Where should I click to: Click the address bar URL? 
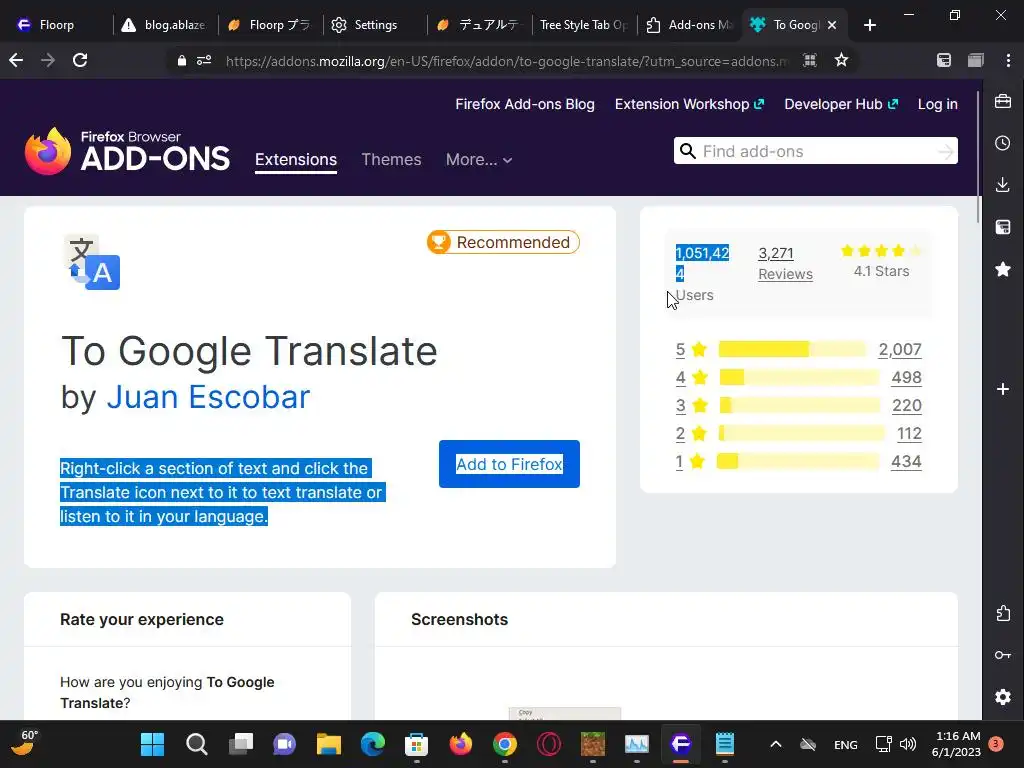click(x=507, y=61)
